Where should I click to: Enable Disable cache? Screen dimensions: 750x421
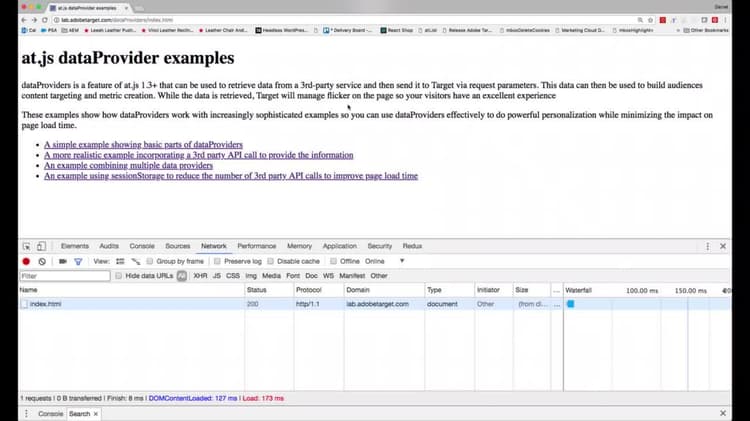click(270, 261)
